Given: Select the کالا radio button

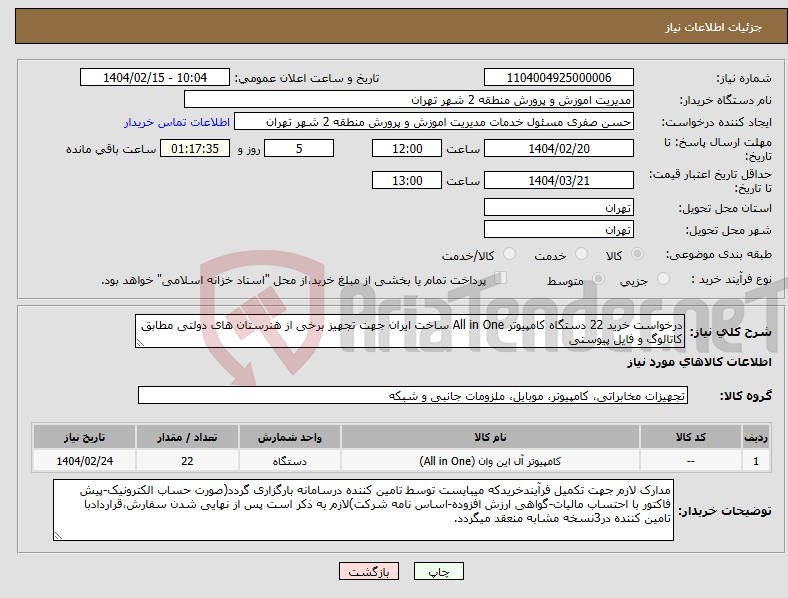Looking at the screenshot, I should 637,254.
